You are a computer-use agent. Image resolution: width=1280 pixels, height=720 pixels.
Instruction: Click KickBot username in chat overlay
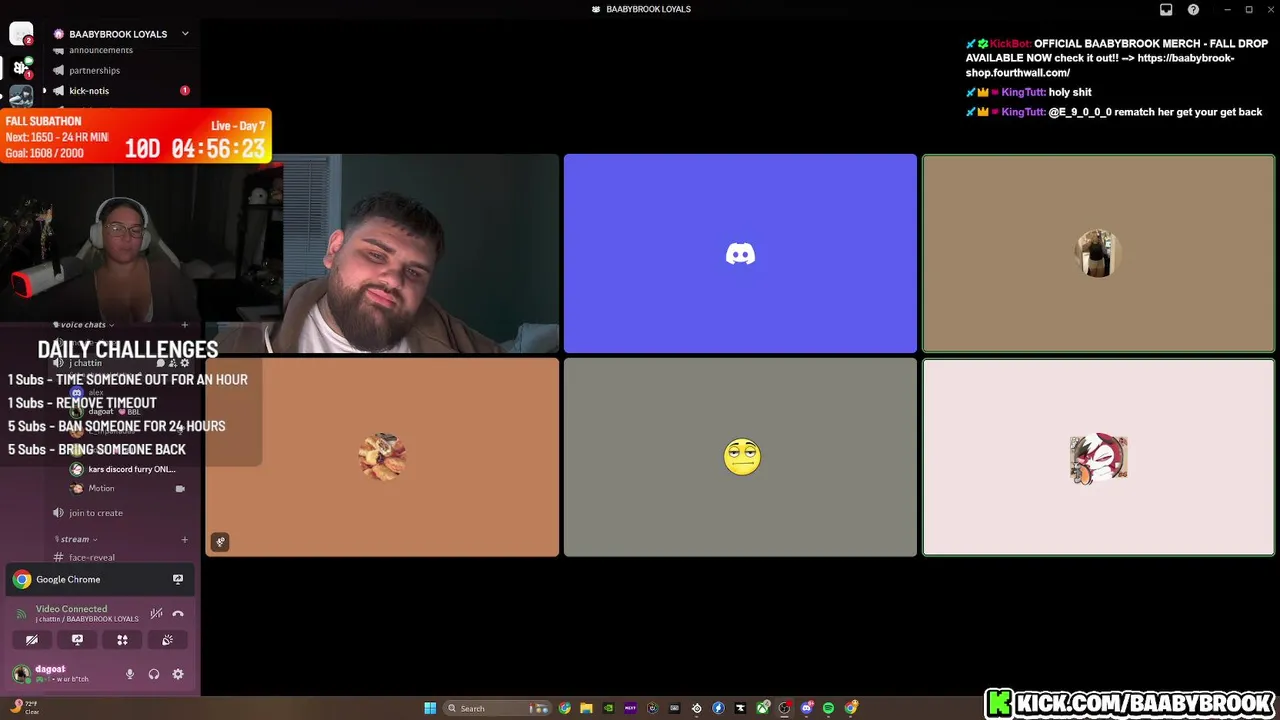pyautogui.click(x=1010, y=44)
